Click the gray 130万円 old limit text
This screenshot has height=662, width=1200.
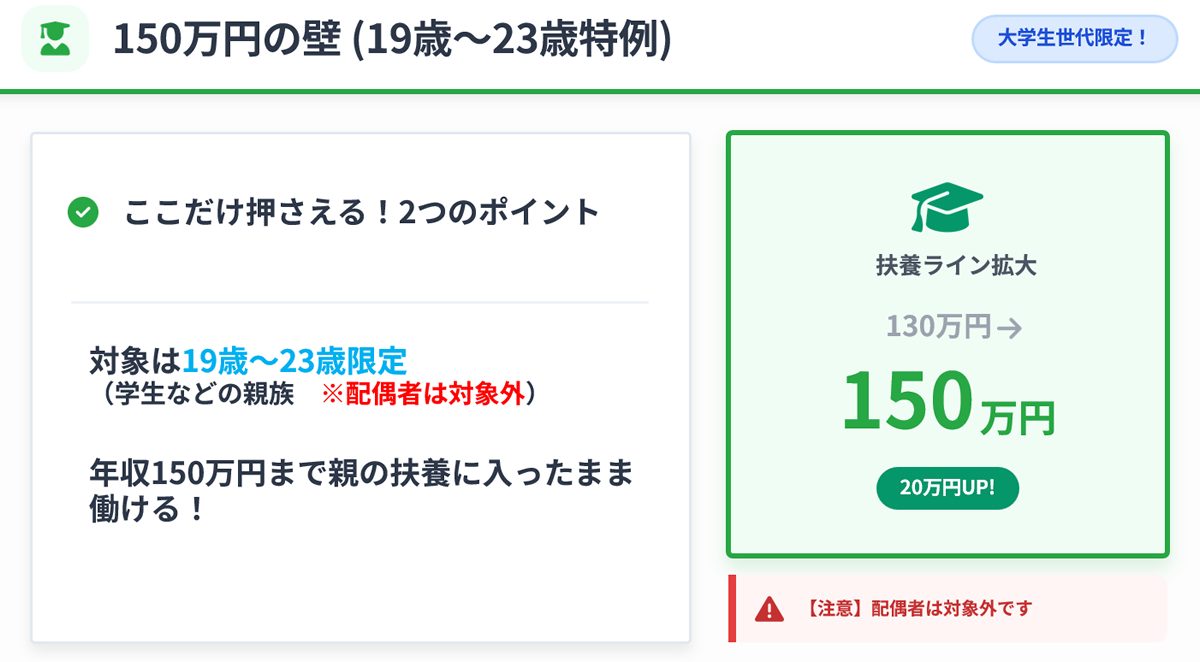[938, 326]
